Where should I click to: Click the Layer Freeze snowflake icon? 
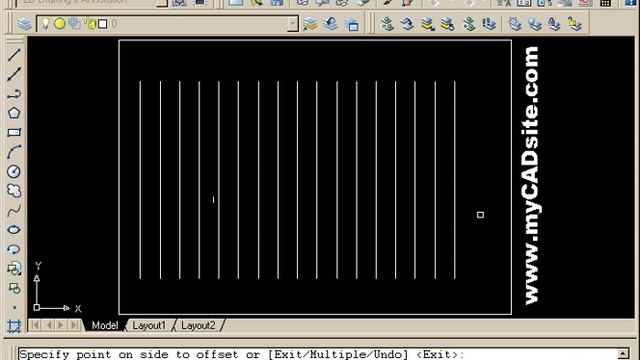(514, 24)
